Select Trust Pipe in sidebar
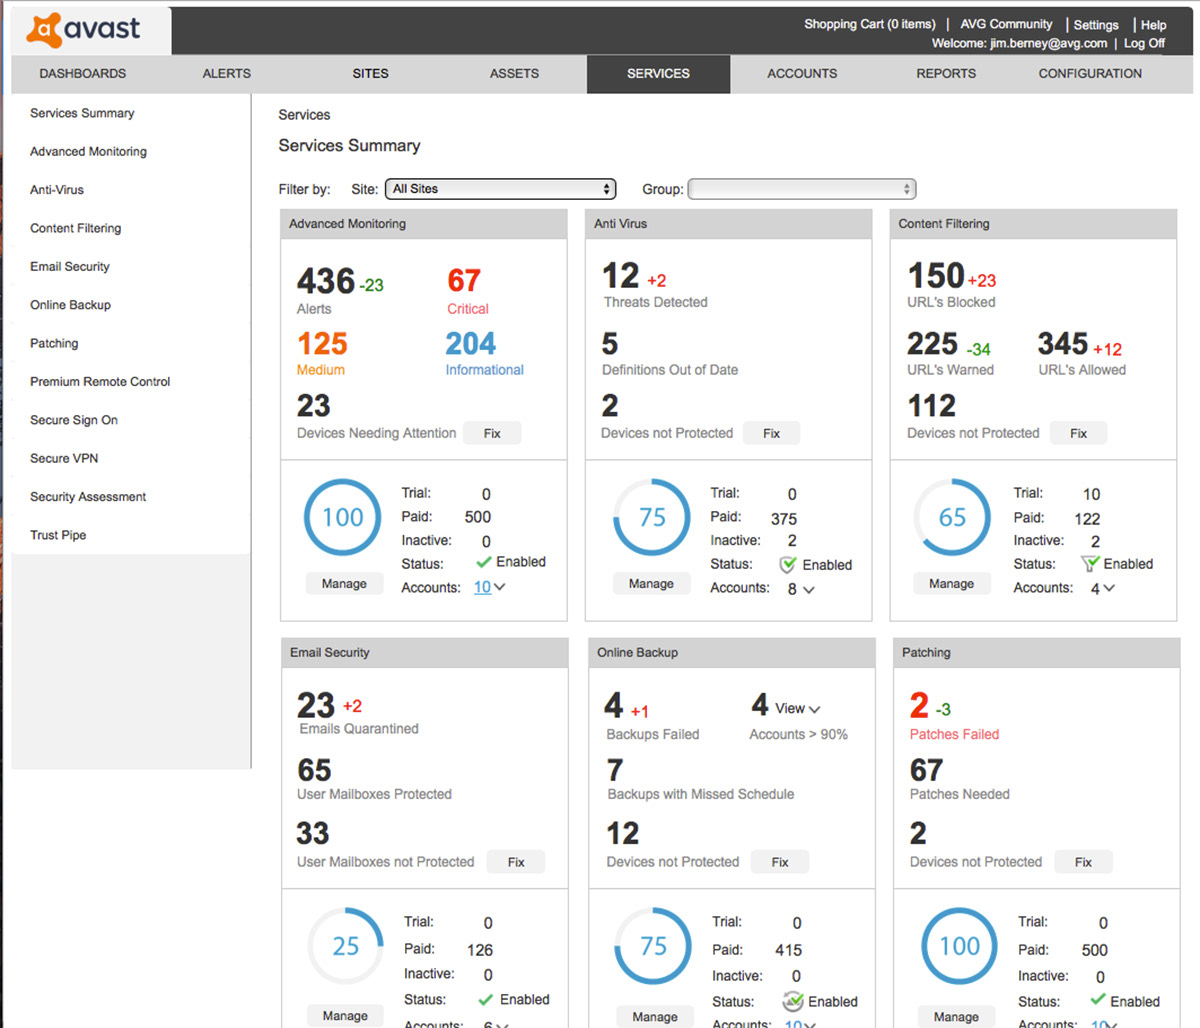1200x1028 pixels. pyautogui.click(x=58, y=535)
